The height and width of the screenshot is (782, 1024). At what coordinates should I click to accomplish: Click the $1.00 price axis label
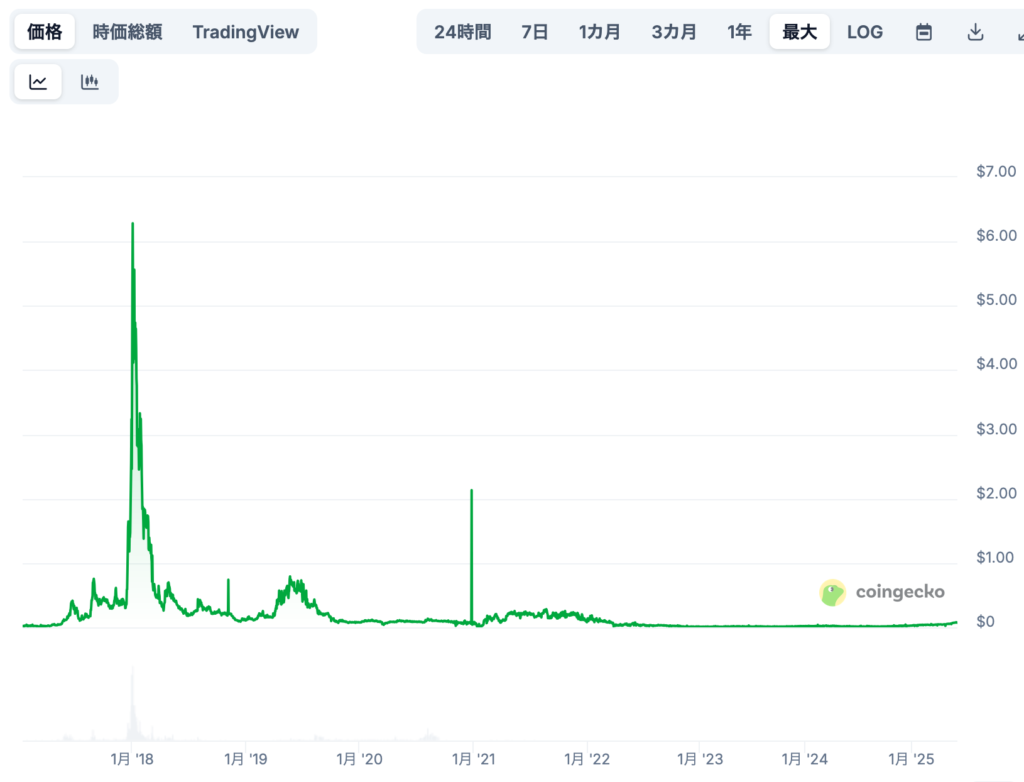tap(995, 557)
